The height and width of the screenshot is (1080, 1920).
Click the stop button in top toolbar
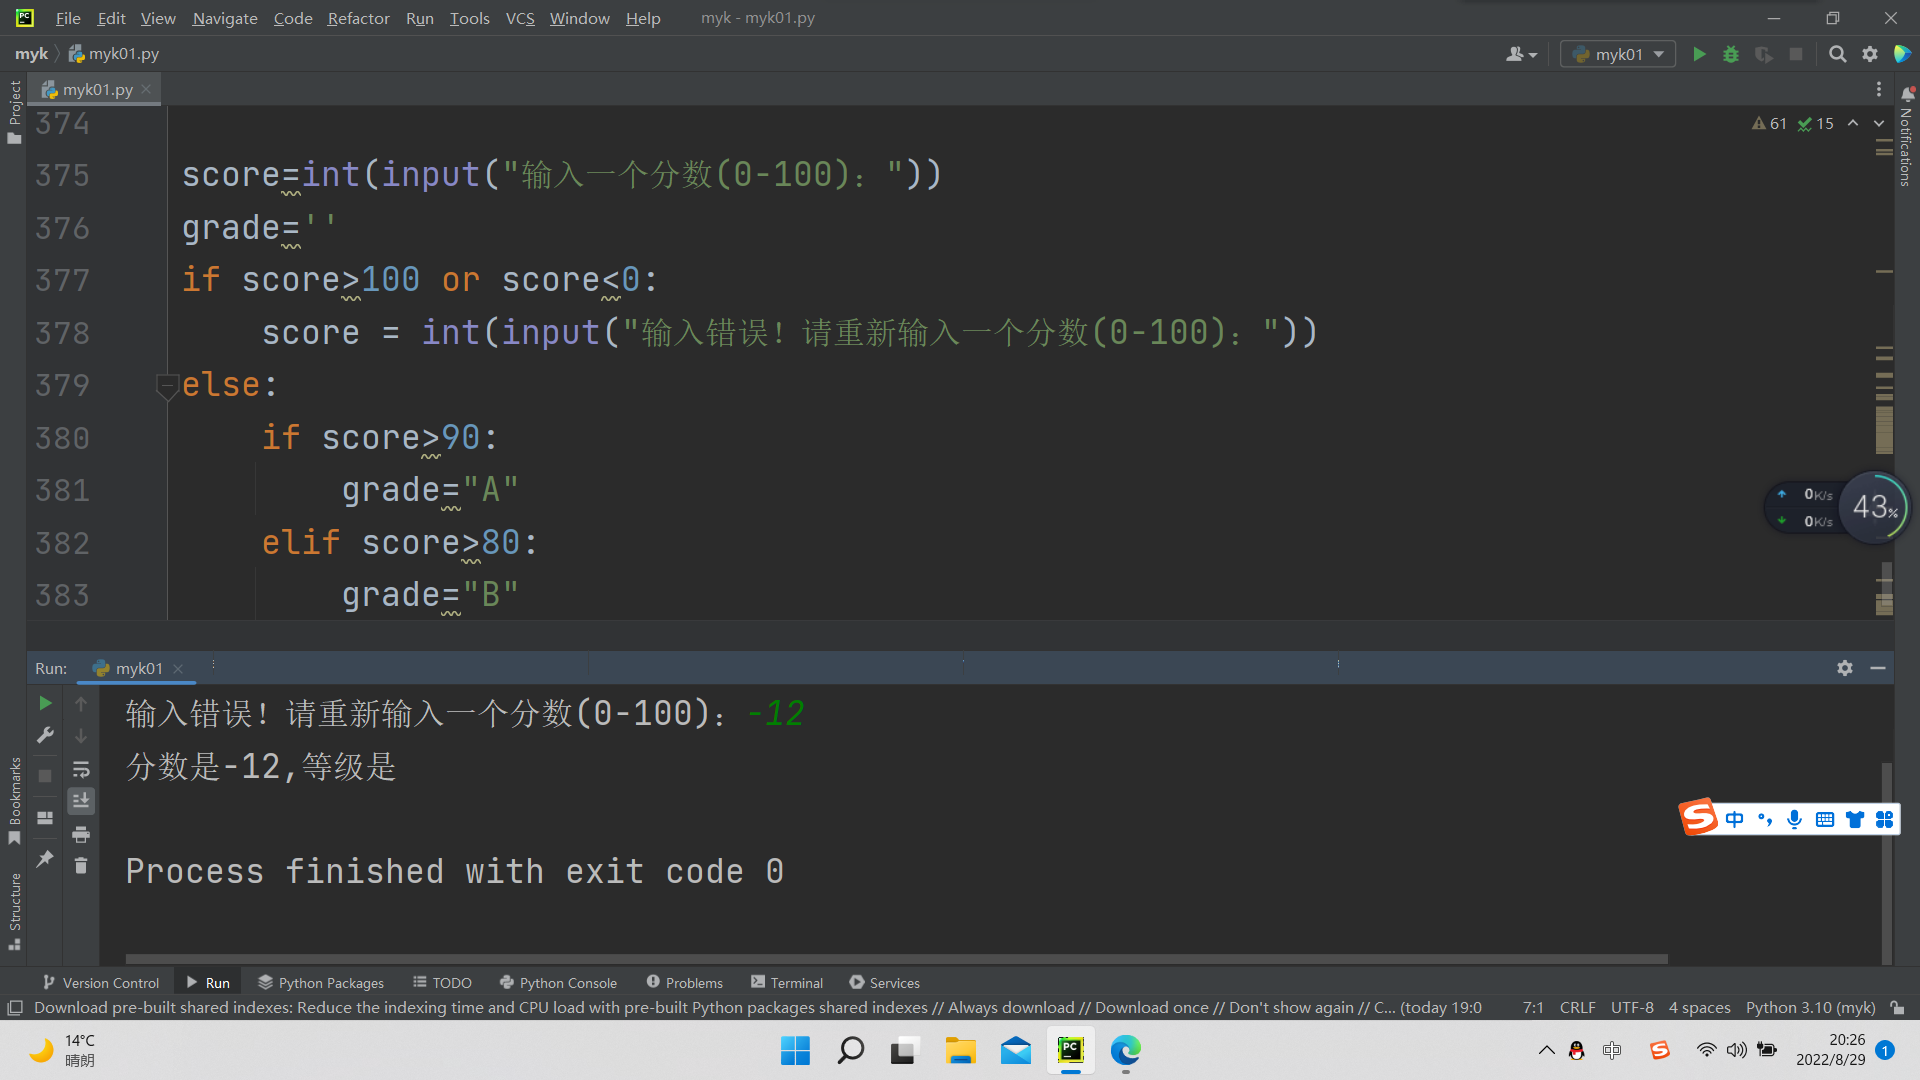point(1796,54)
